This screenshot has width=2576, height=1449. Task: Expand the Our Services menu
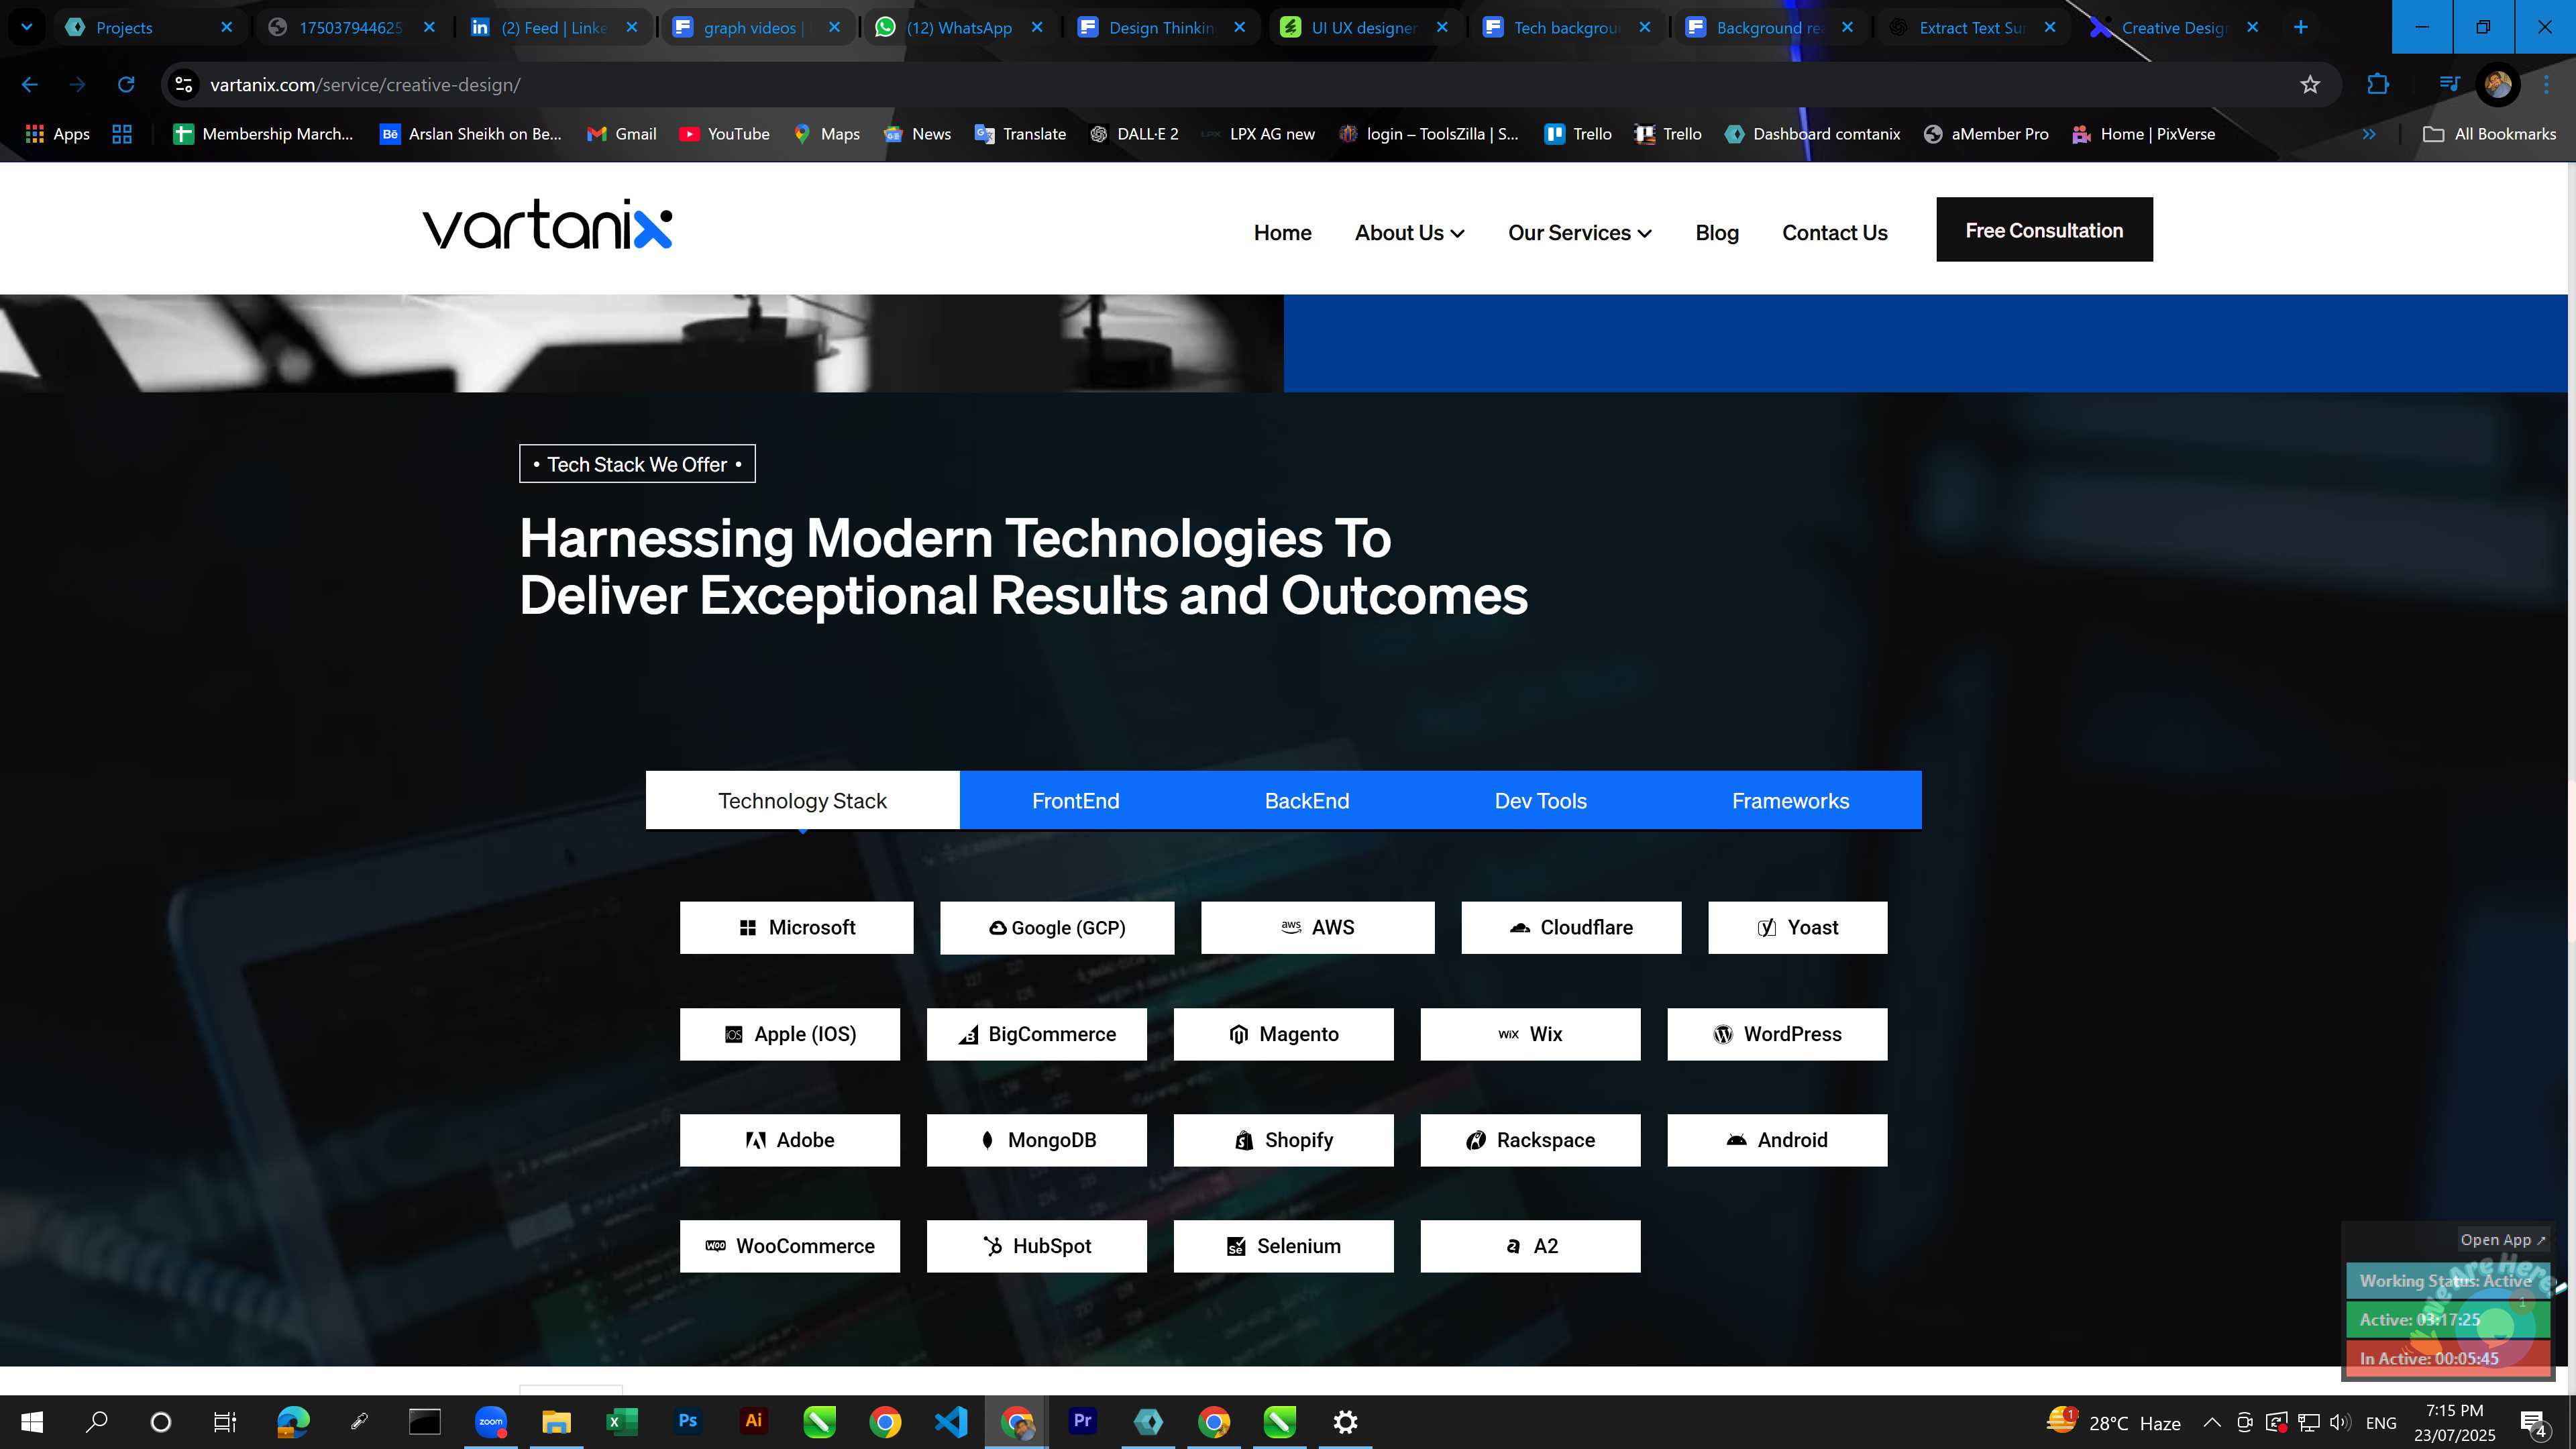point(1580,233)
